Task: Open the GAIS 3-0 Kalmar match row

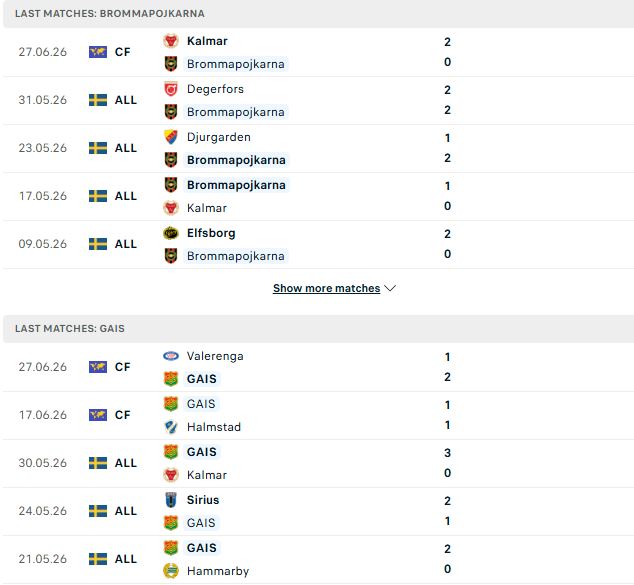Action: 319,463
